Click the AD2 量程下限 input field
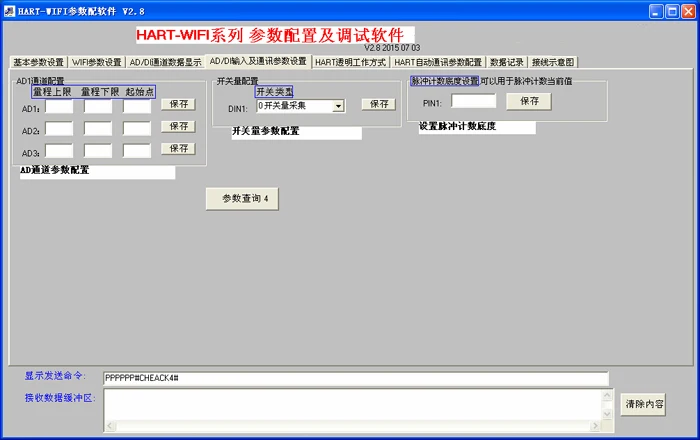The image size is (700, 440). pyautogui.click(x=98, y=129)
